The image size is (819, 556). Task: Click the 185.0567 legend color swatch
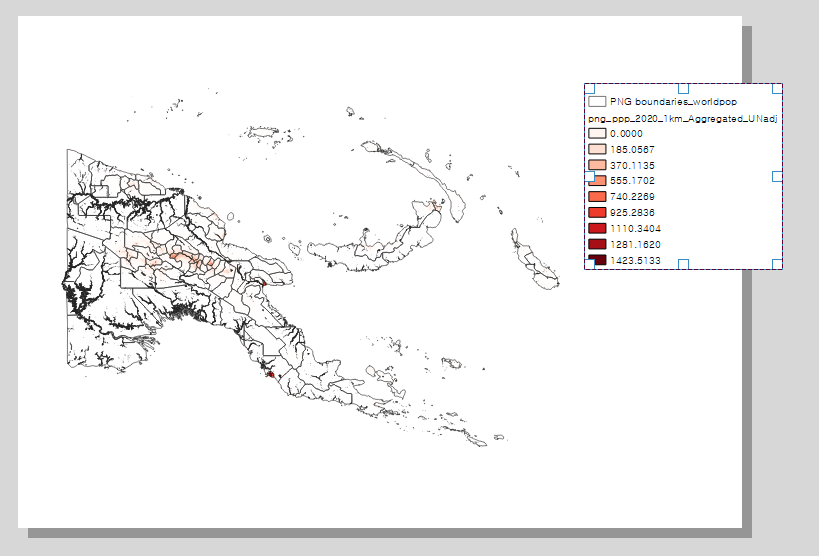[x=597, y=149]
